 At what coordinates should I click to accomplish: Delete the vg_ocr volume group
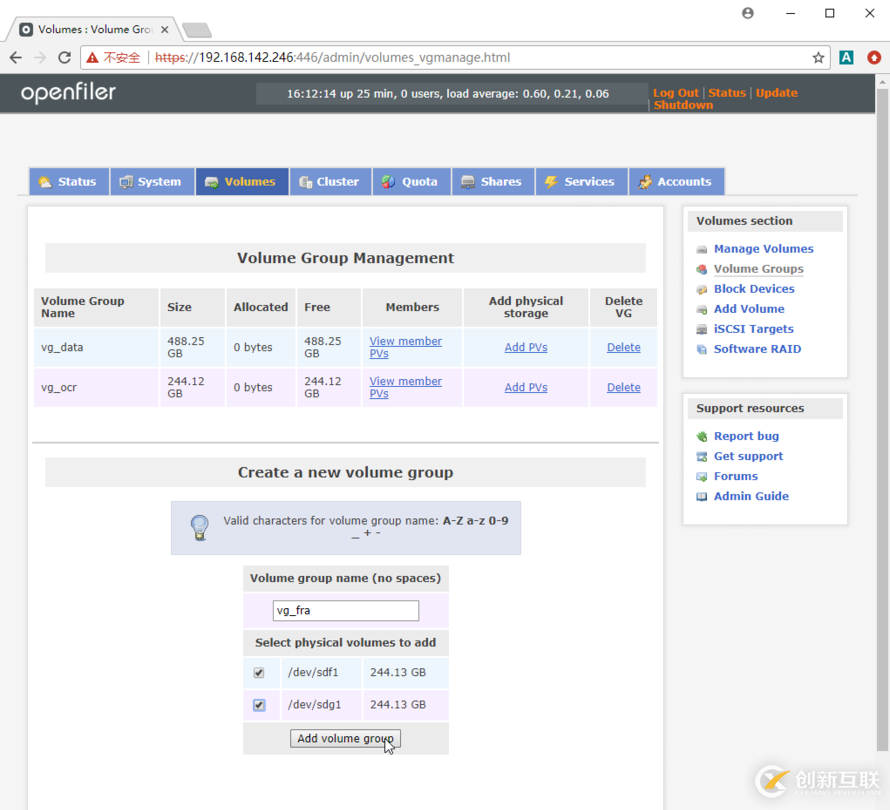[x=623, y=387]
